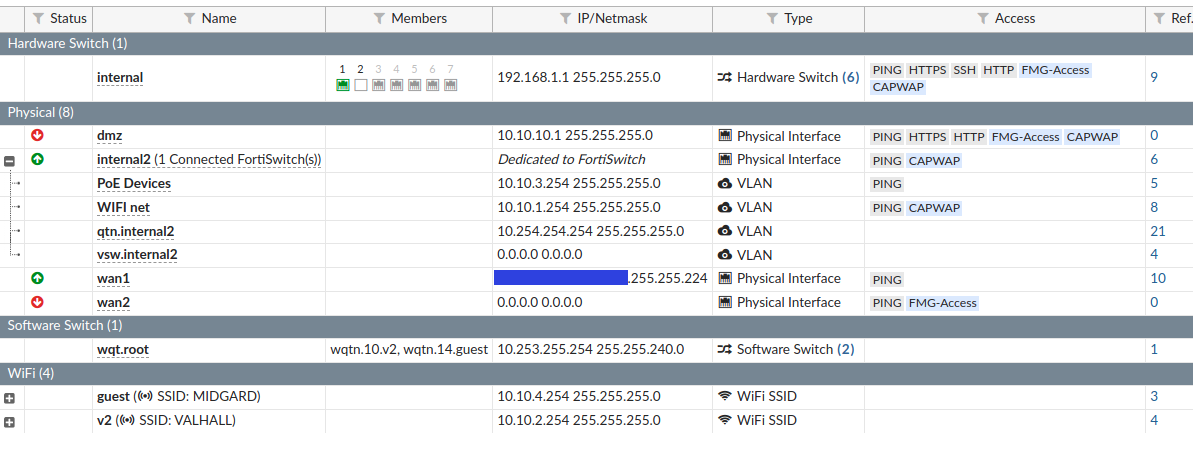The image size is (1193, 457).
Task: Open reference count 21 for qtn.internal2
Action: pos(1158,231)
